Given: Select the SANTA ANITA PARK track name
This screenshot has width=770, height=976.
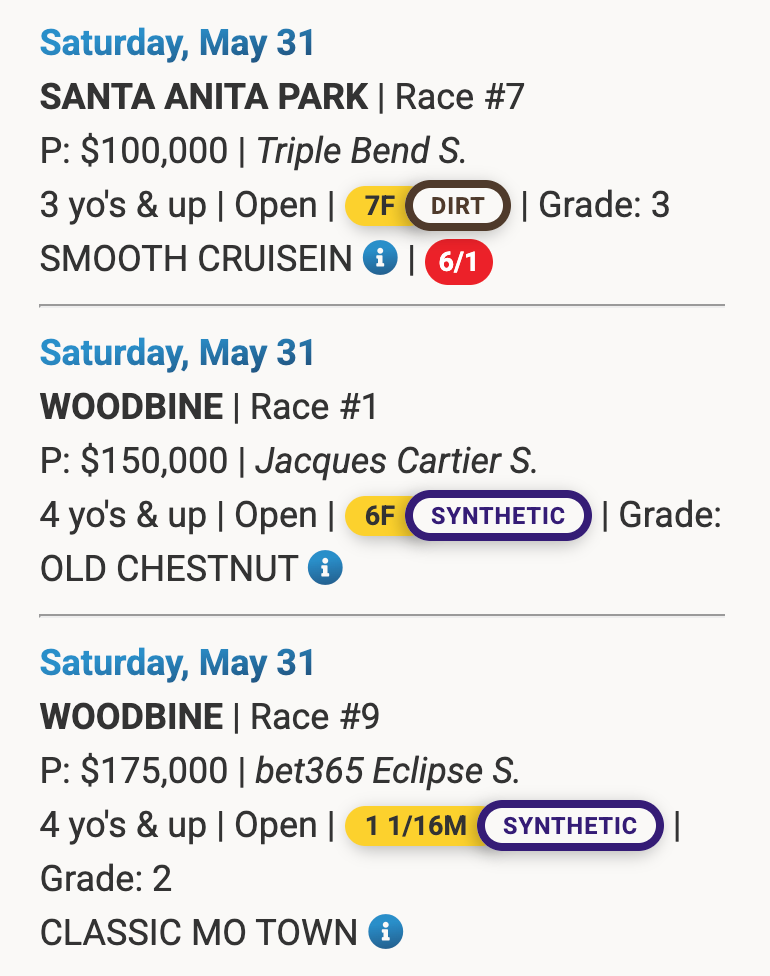Looking at the screenshot, I should (204, 97).
